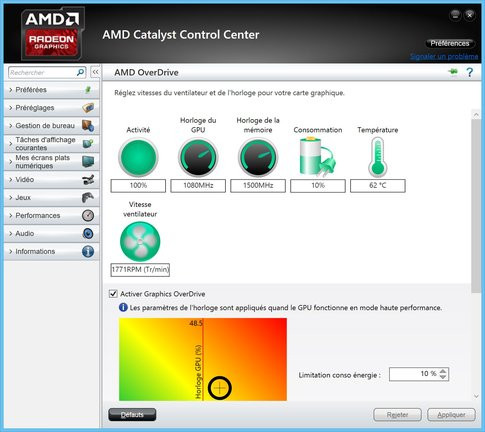Screen dimensions: 485x432
Task: Click the AMD Radeon Graphics logo
Action: coord(52,33)
